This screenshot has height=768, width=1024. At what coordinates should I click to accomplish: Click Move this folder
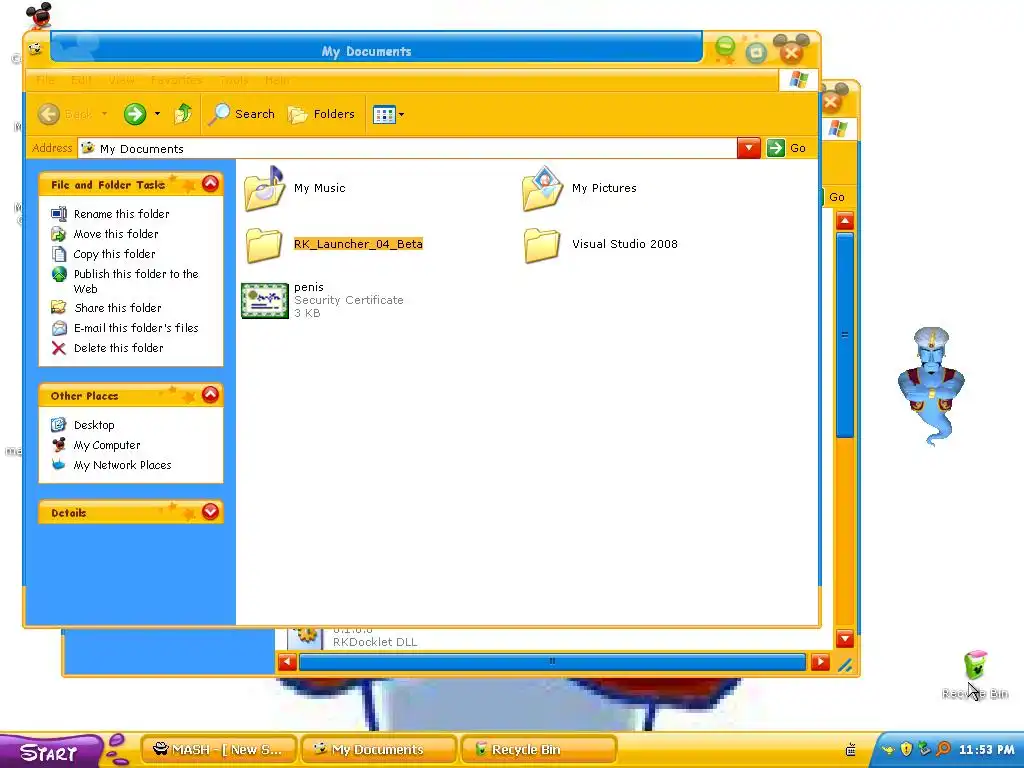coord(116,234)
